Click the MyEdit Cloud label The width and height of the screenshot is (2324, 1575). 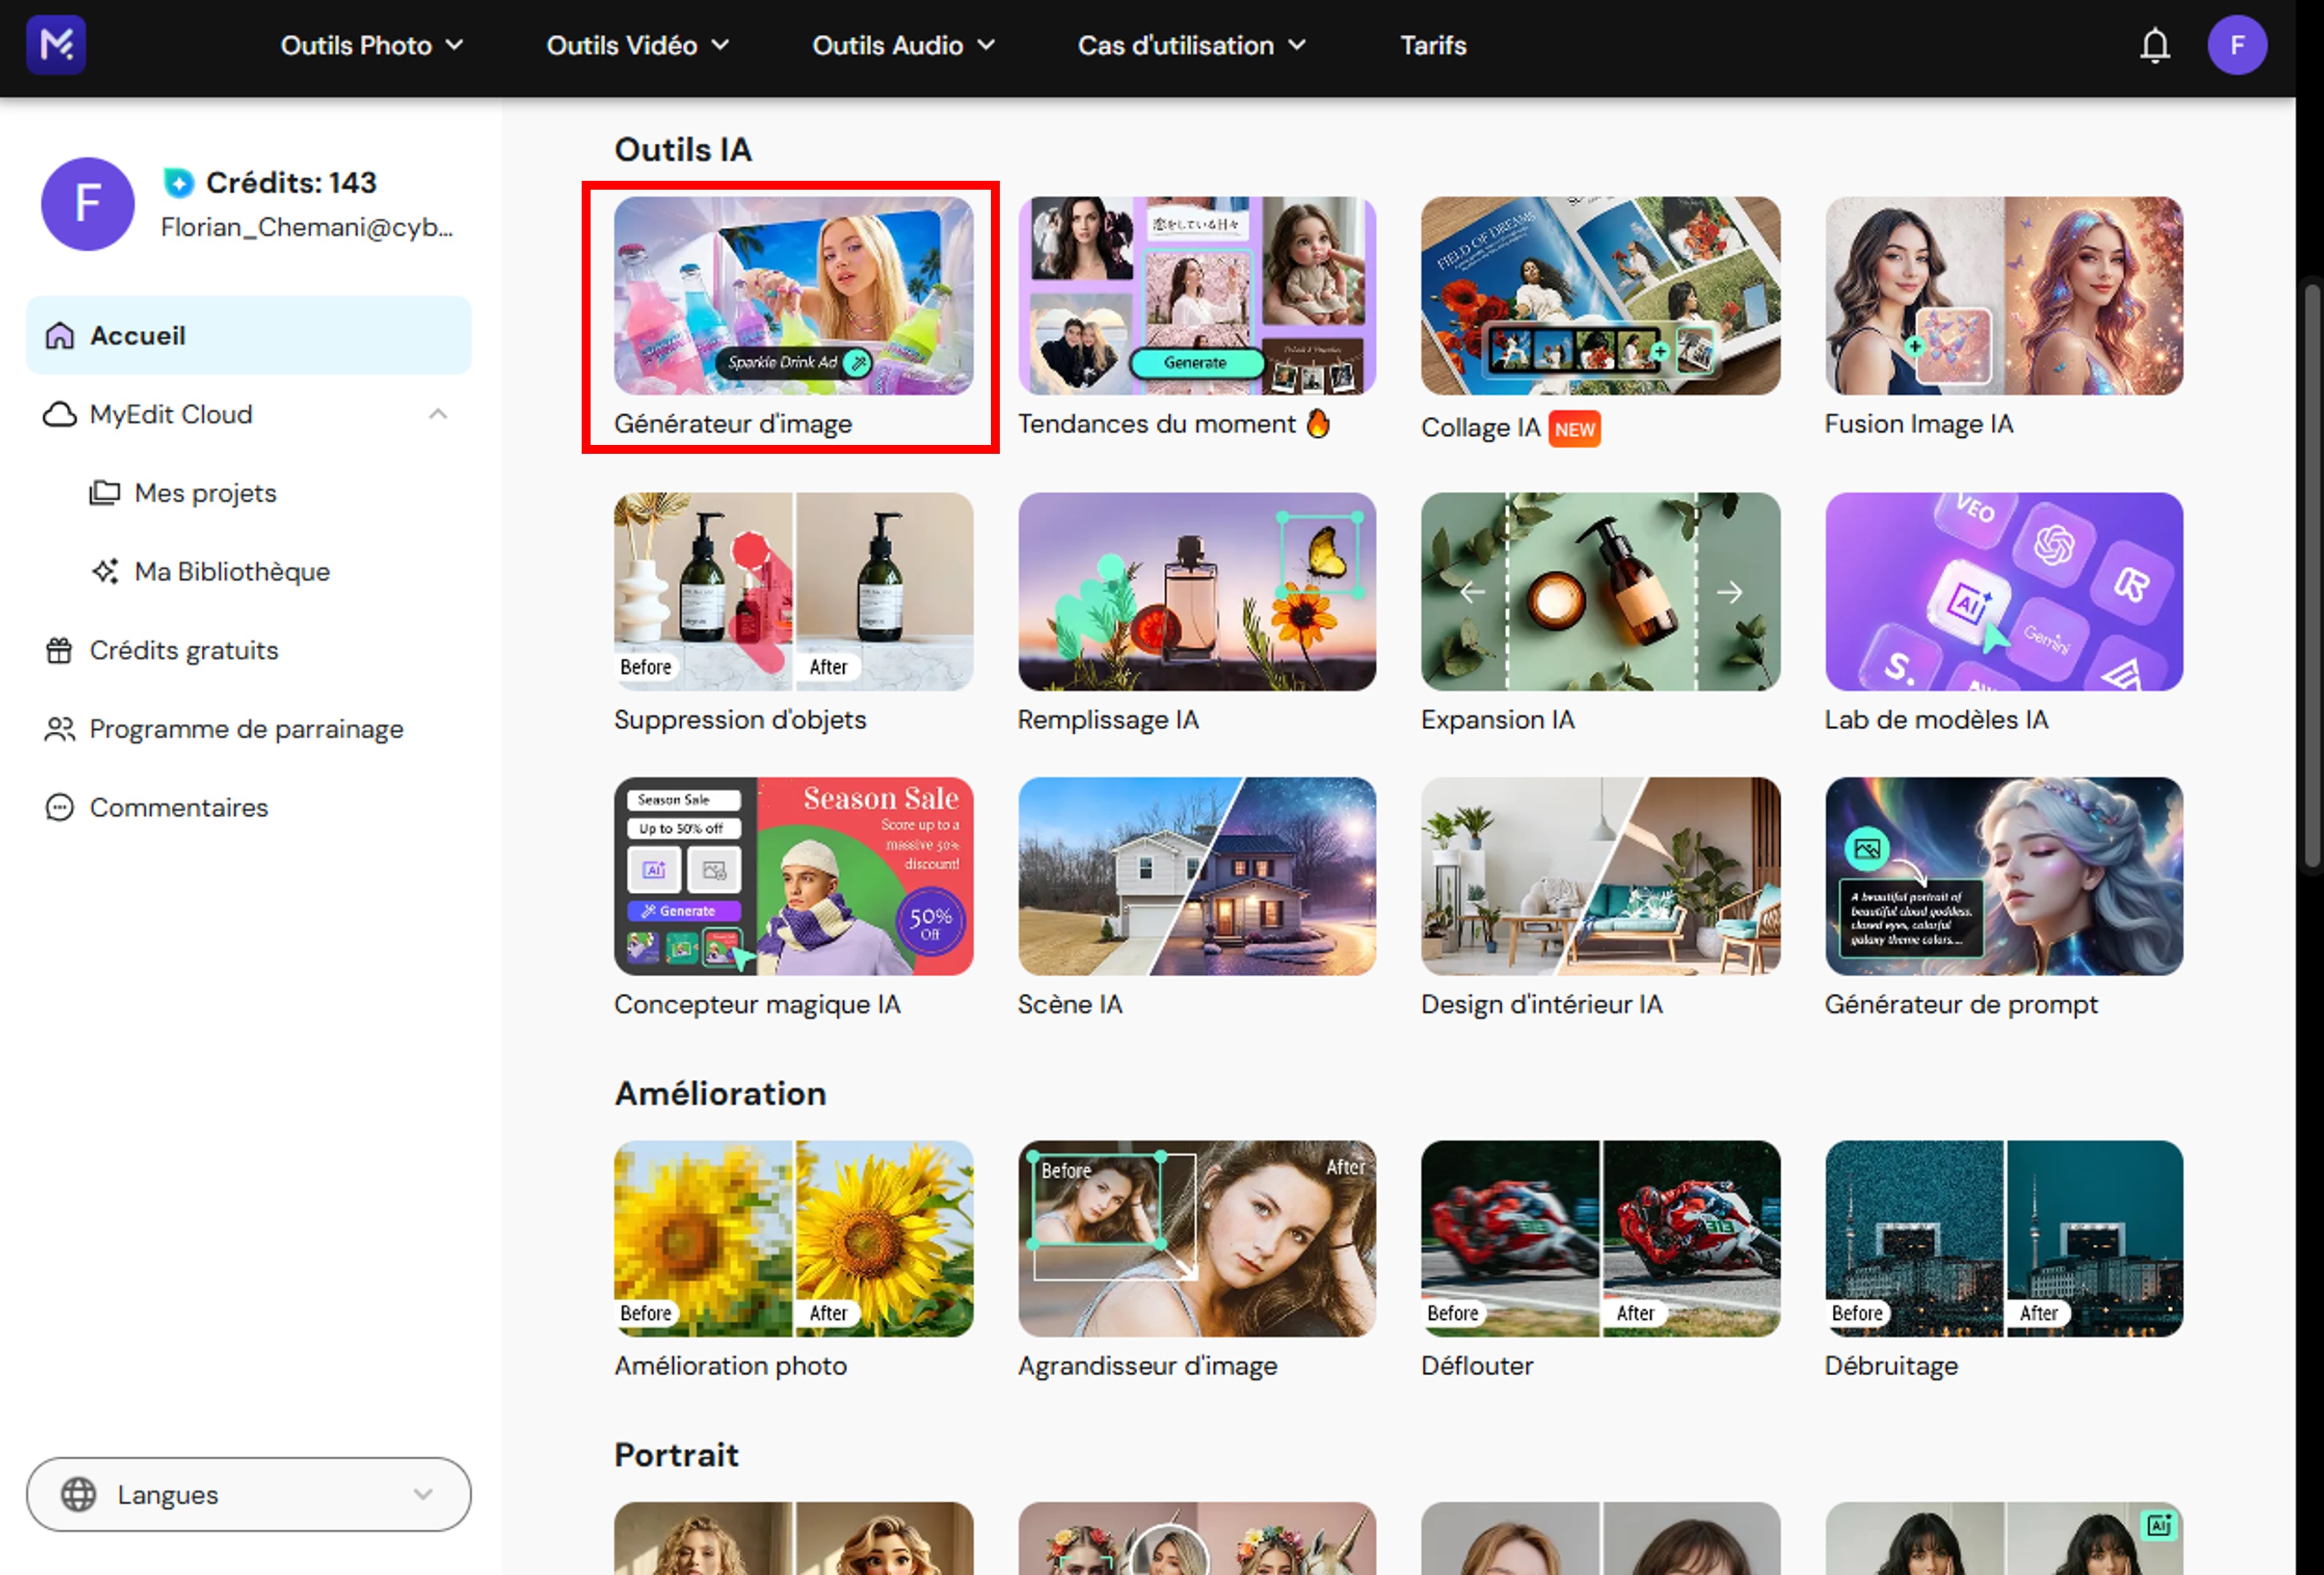(171, 414)
